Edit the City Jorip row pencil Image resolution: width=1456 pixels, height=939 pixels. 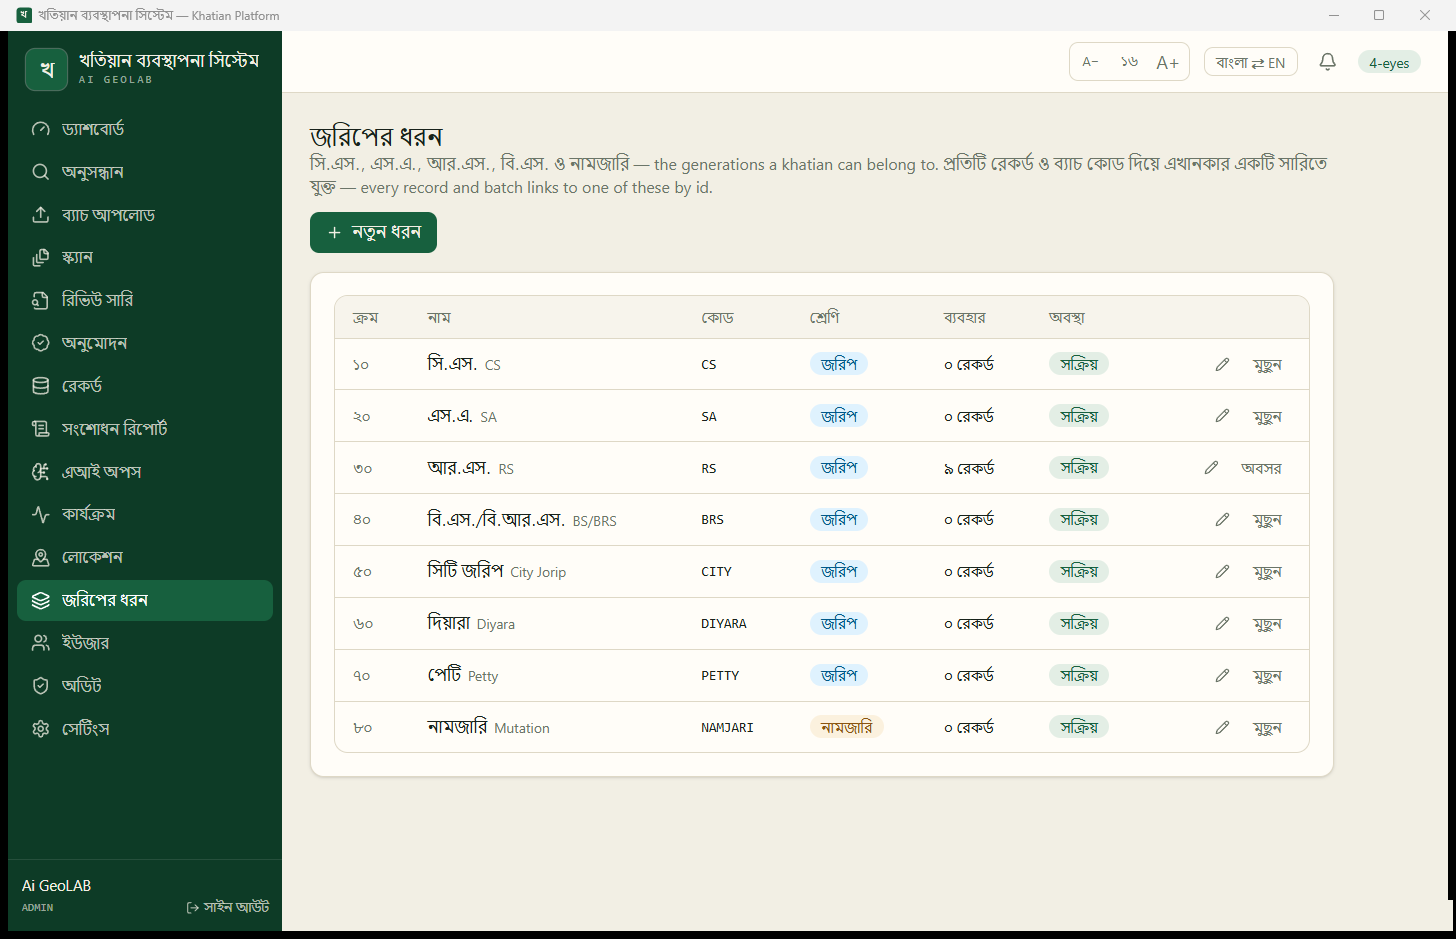(x=1222, y=572)
